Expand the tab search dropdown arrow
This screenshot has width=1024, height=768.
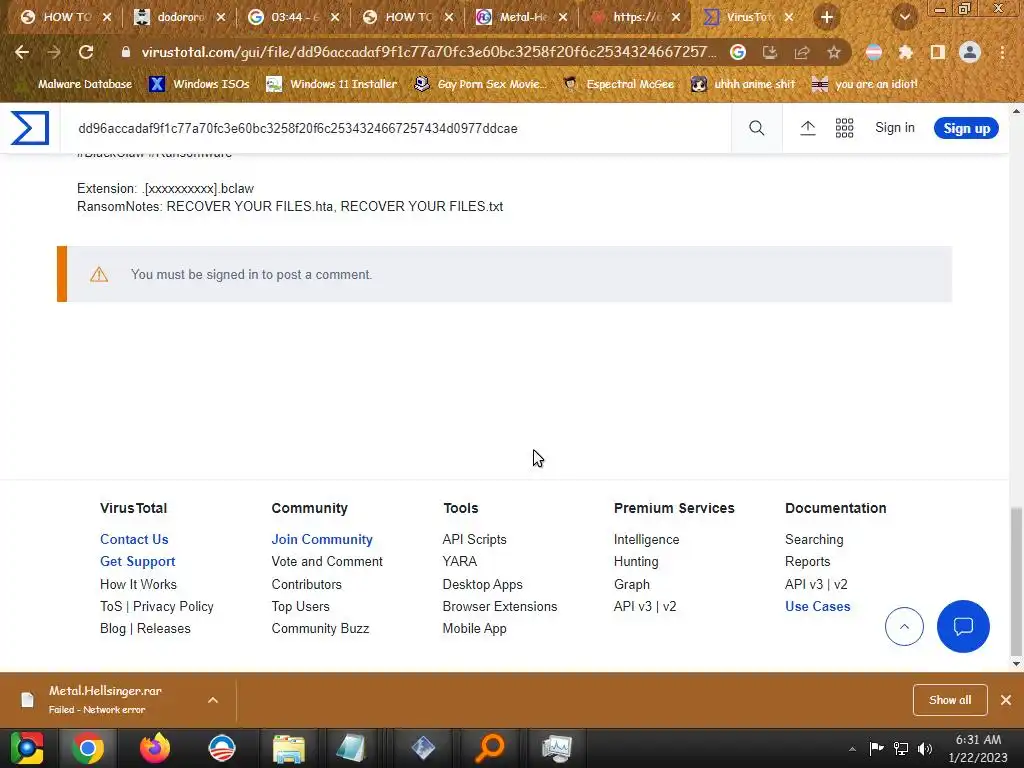pyautogui.click(x=904, y=17)
